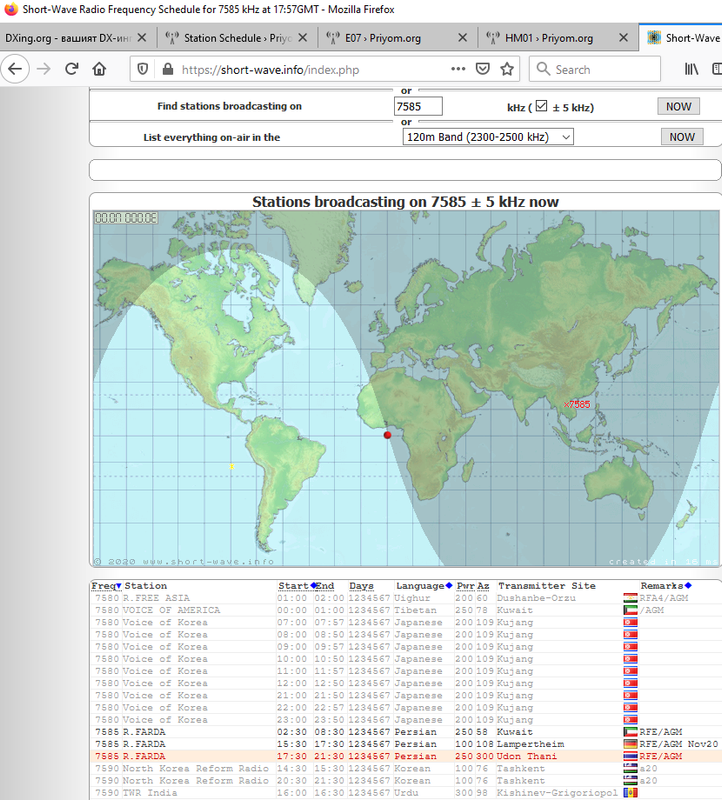This screenshot has height=800, width=722.
Task: Close the HM01 Priyom.org tab
Action: (x=623, y=38)
